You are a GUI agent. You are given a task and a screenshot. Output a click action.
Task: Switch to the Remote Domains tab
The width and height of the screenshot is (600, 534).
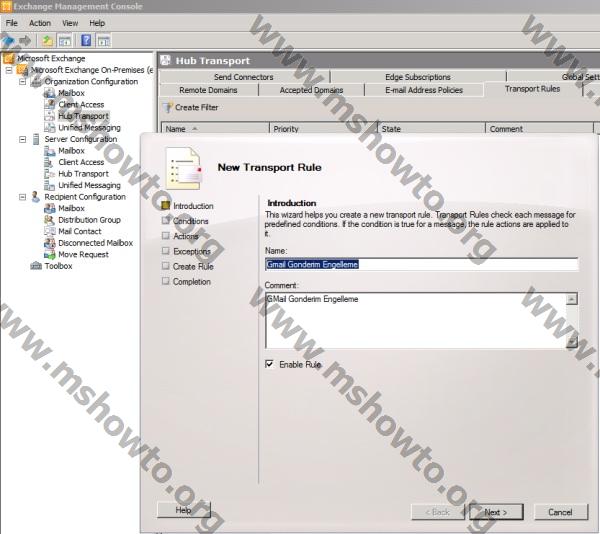[208, 90]
